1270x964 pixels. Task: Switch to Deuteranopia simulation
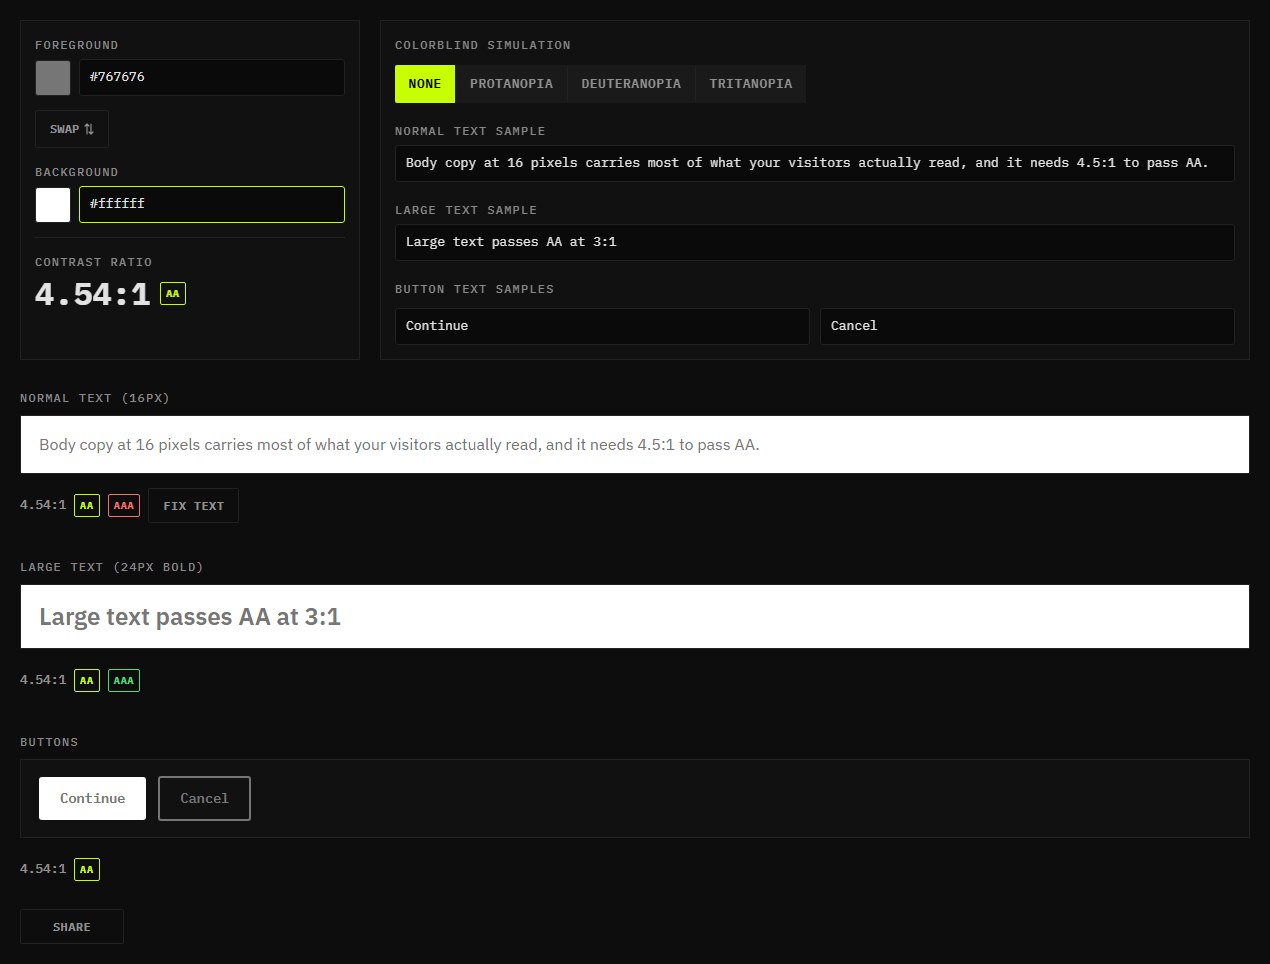(x=631, y=84)
